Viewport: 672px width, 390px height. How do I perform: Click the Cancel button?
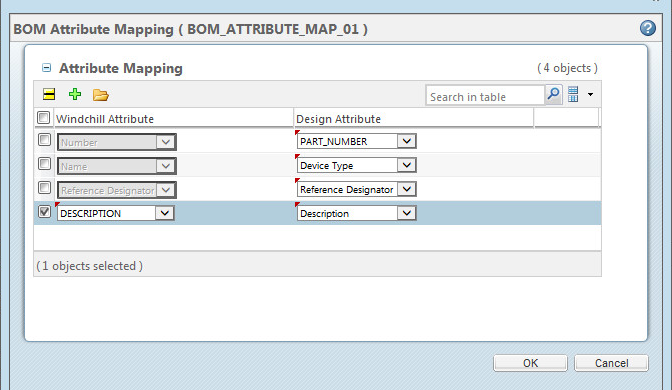click(611, 363)
